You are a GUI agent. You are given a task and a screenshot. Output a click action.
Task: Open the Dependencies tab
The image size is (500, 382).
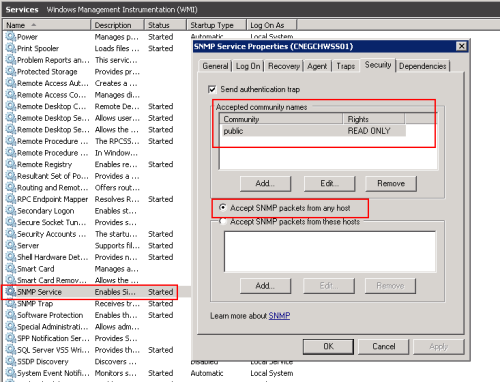click(x=423, y=66)
